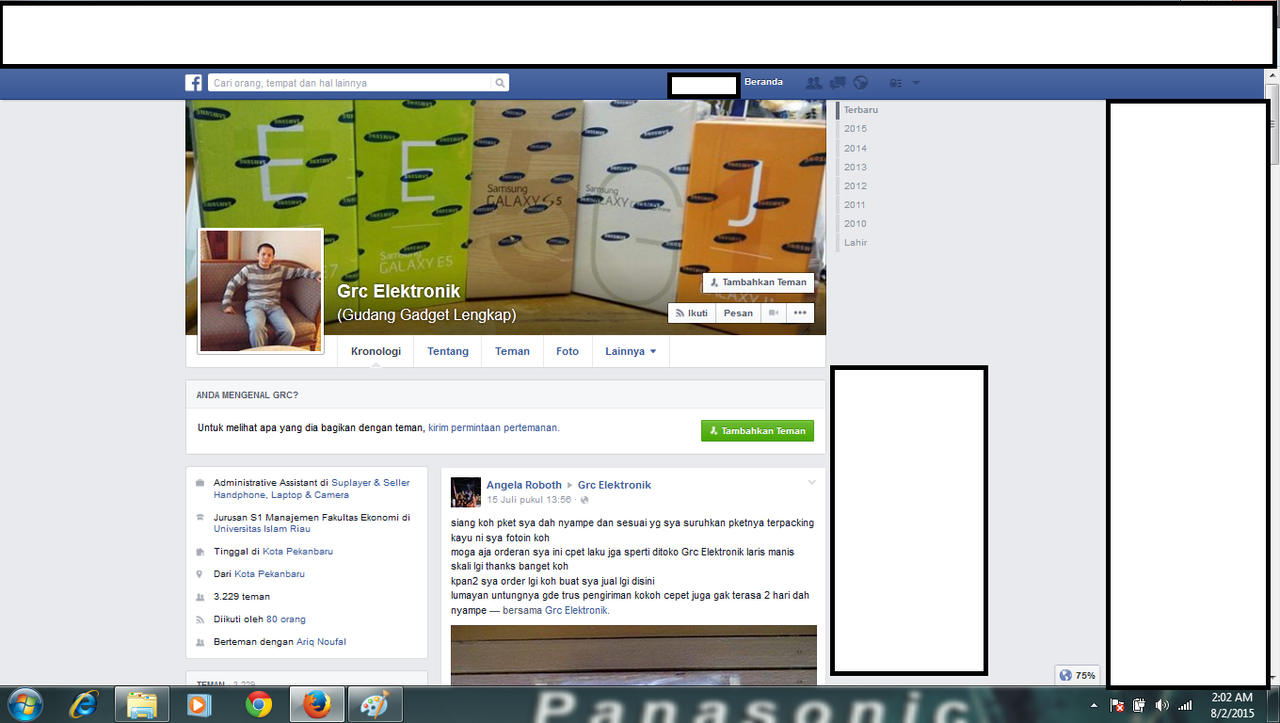
Task: Click the video call icon button
Action: 774,313
